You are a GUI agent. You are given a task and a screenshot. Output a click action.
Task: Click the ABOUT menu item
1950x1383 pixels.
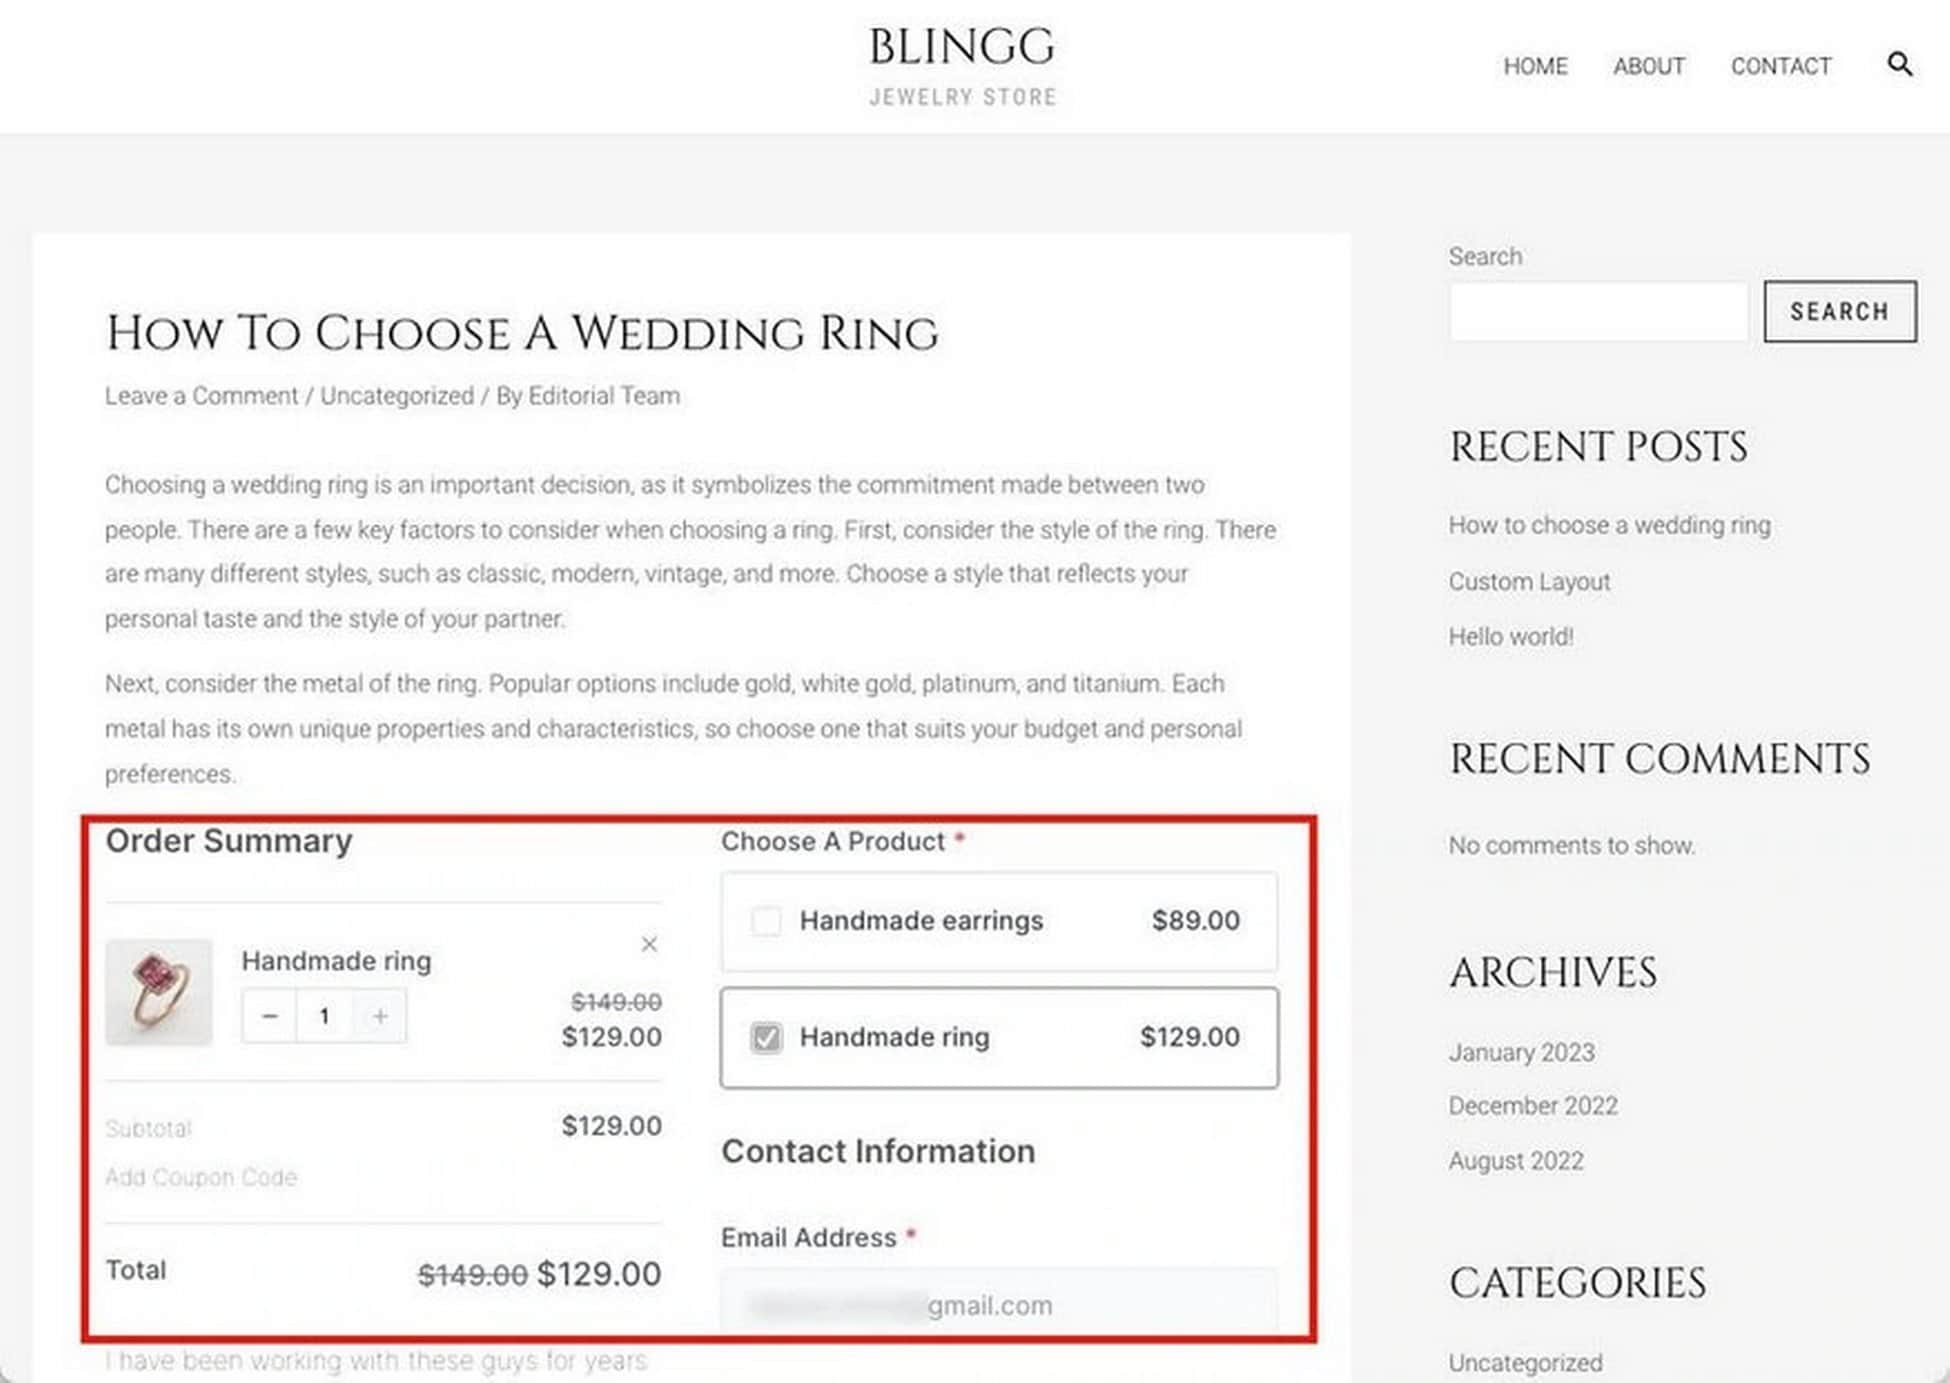point(1648,66)
